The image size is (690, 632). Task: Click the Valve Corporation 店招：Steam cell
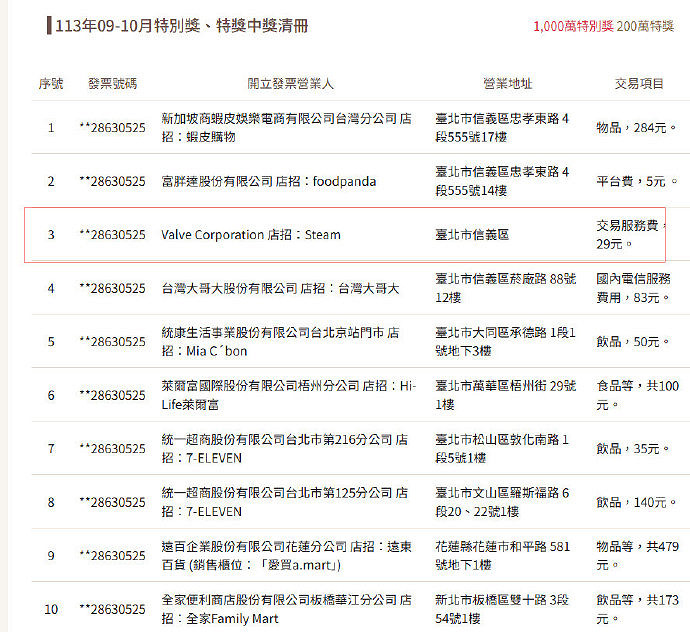click(x=251, y=235)
